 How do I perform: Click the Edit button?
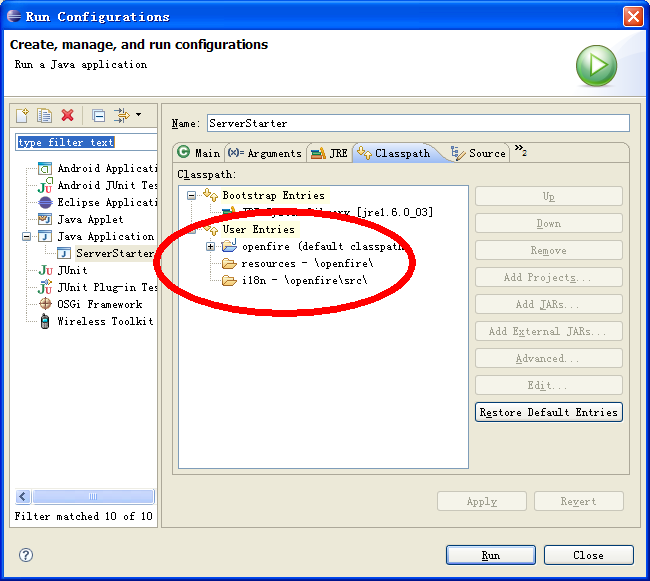pos(549,385)
